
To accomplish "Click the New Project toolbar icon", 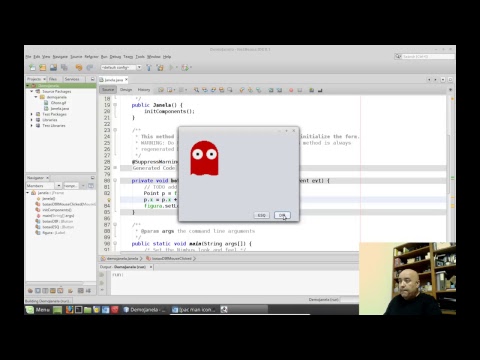I will tap(43, 67).
